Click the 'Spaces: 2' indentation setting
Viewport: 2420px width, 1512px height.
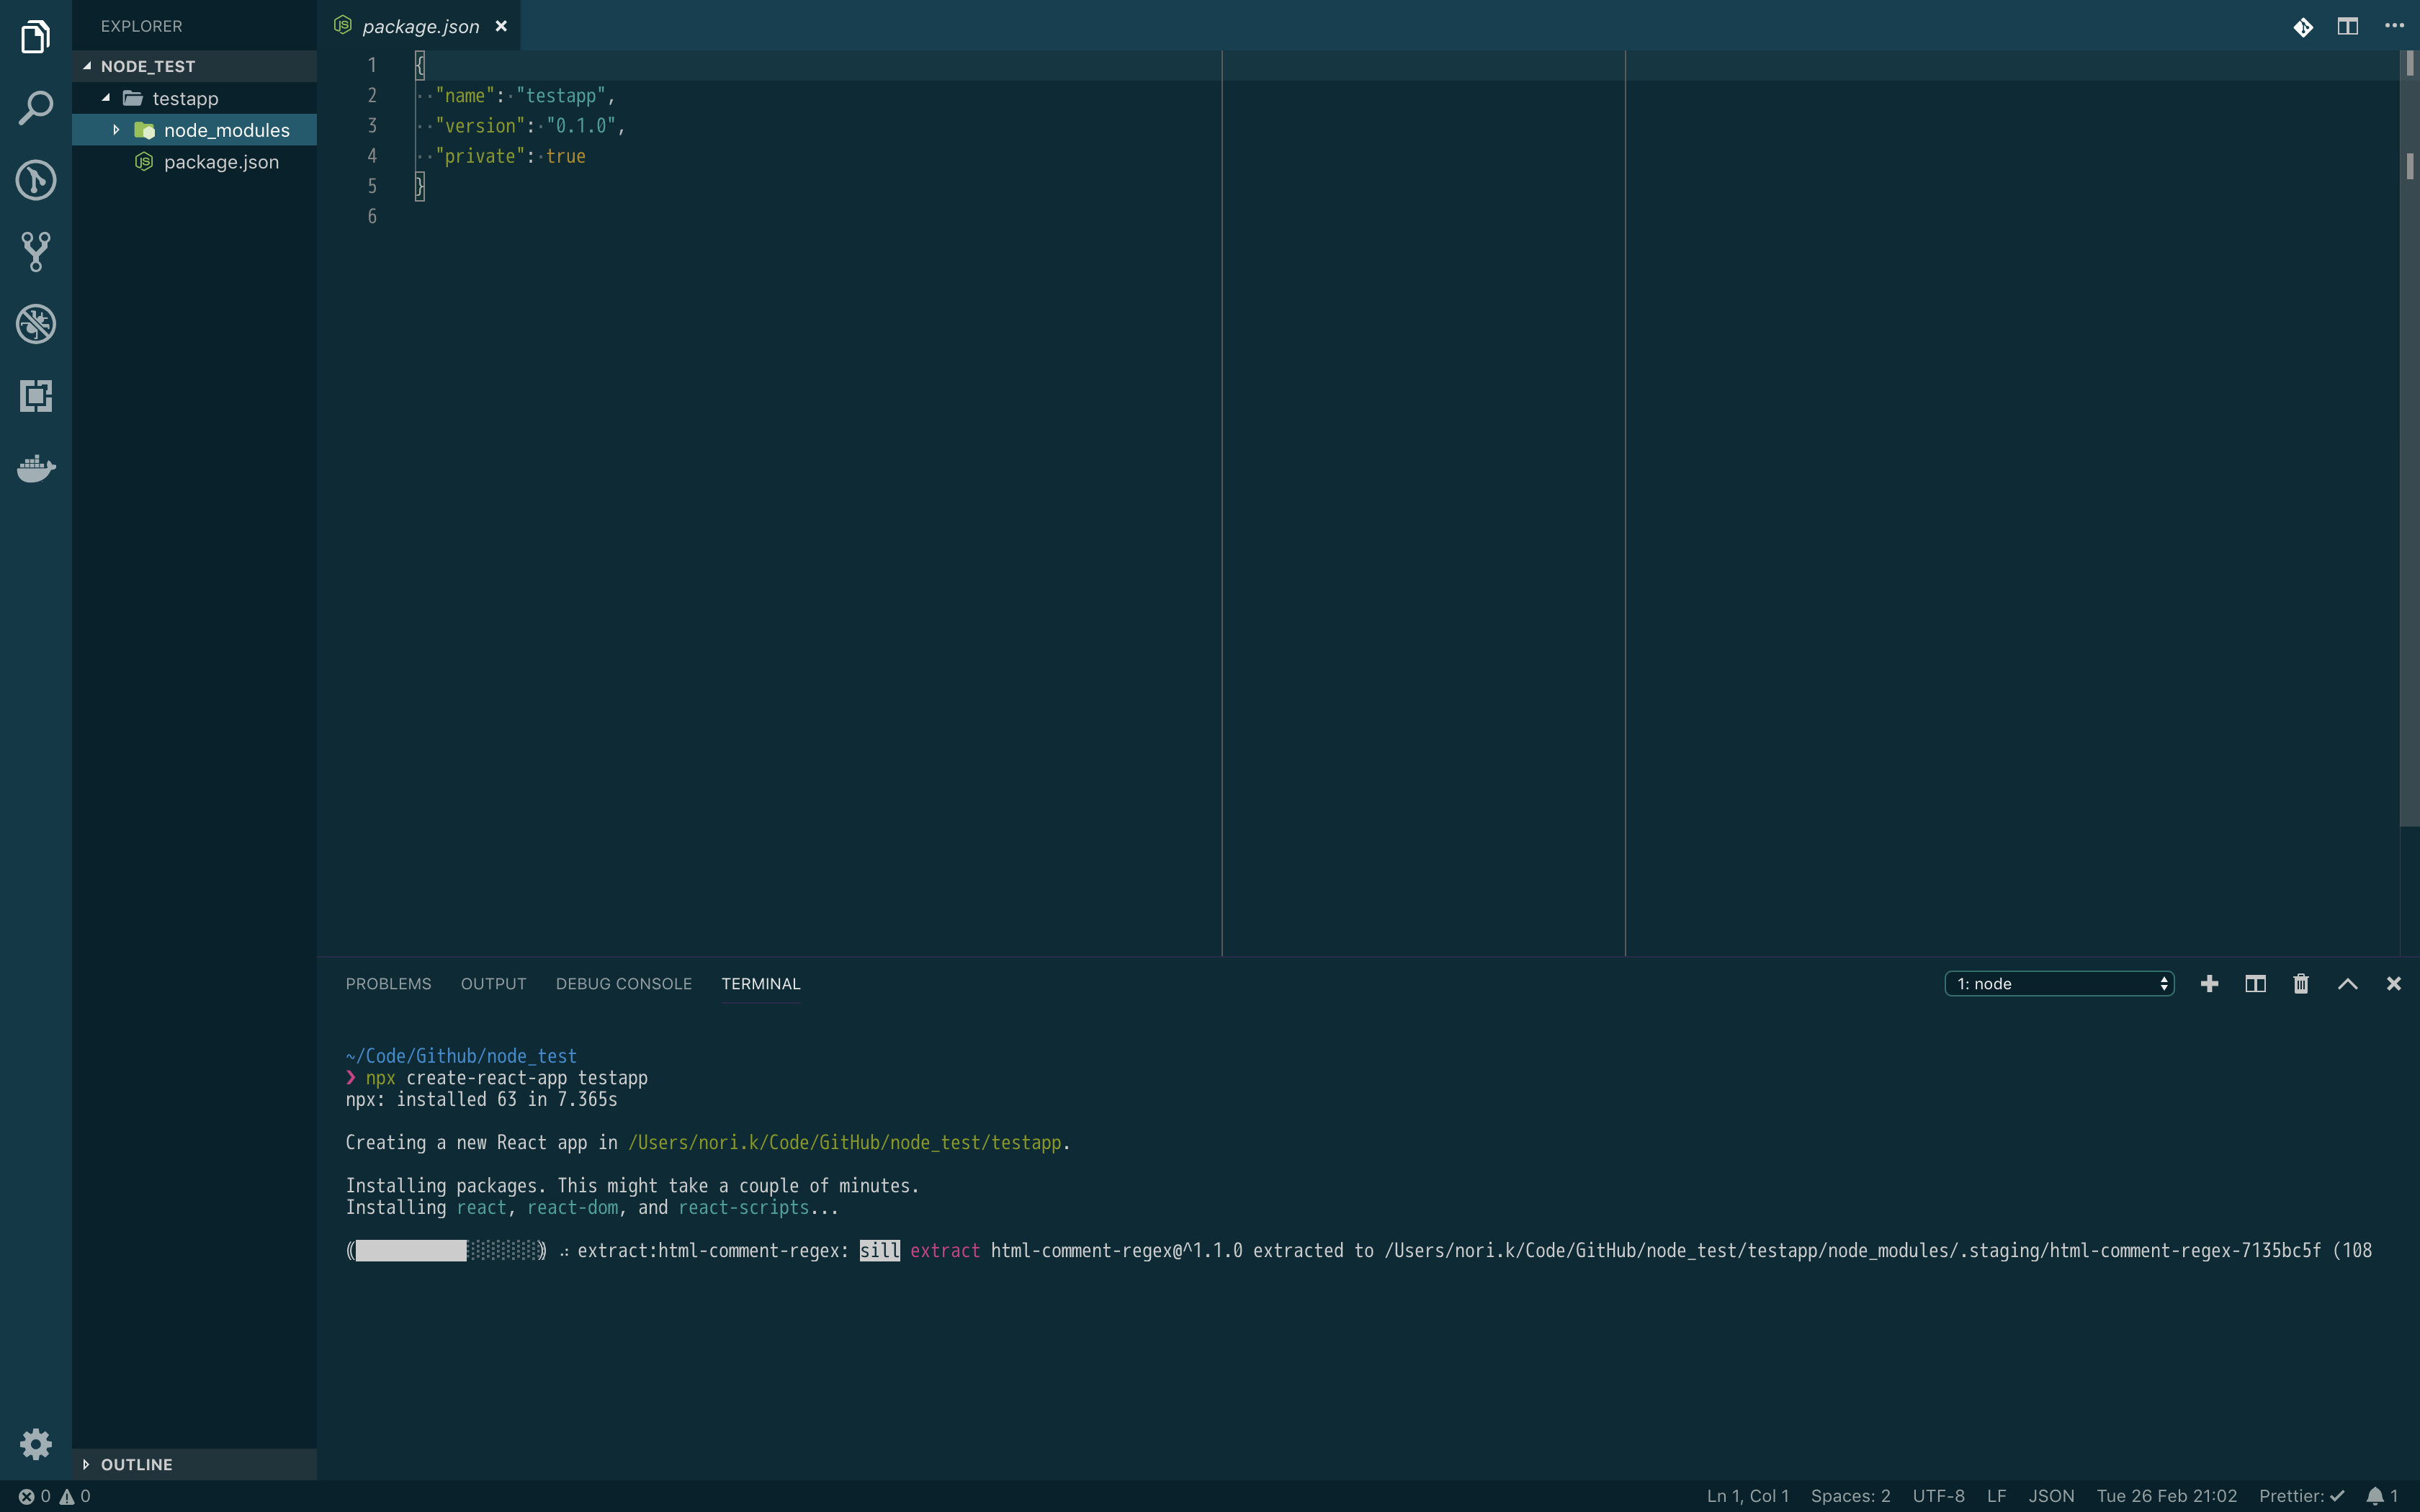(x=1850, y=1496)
